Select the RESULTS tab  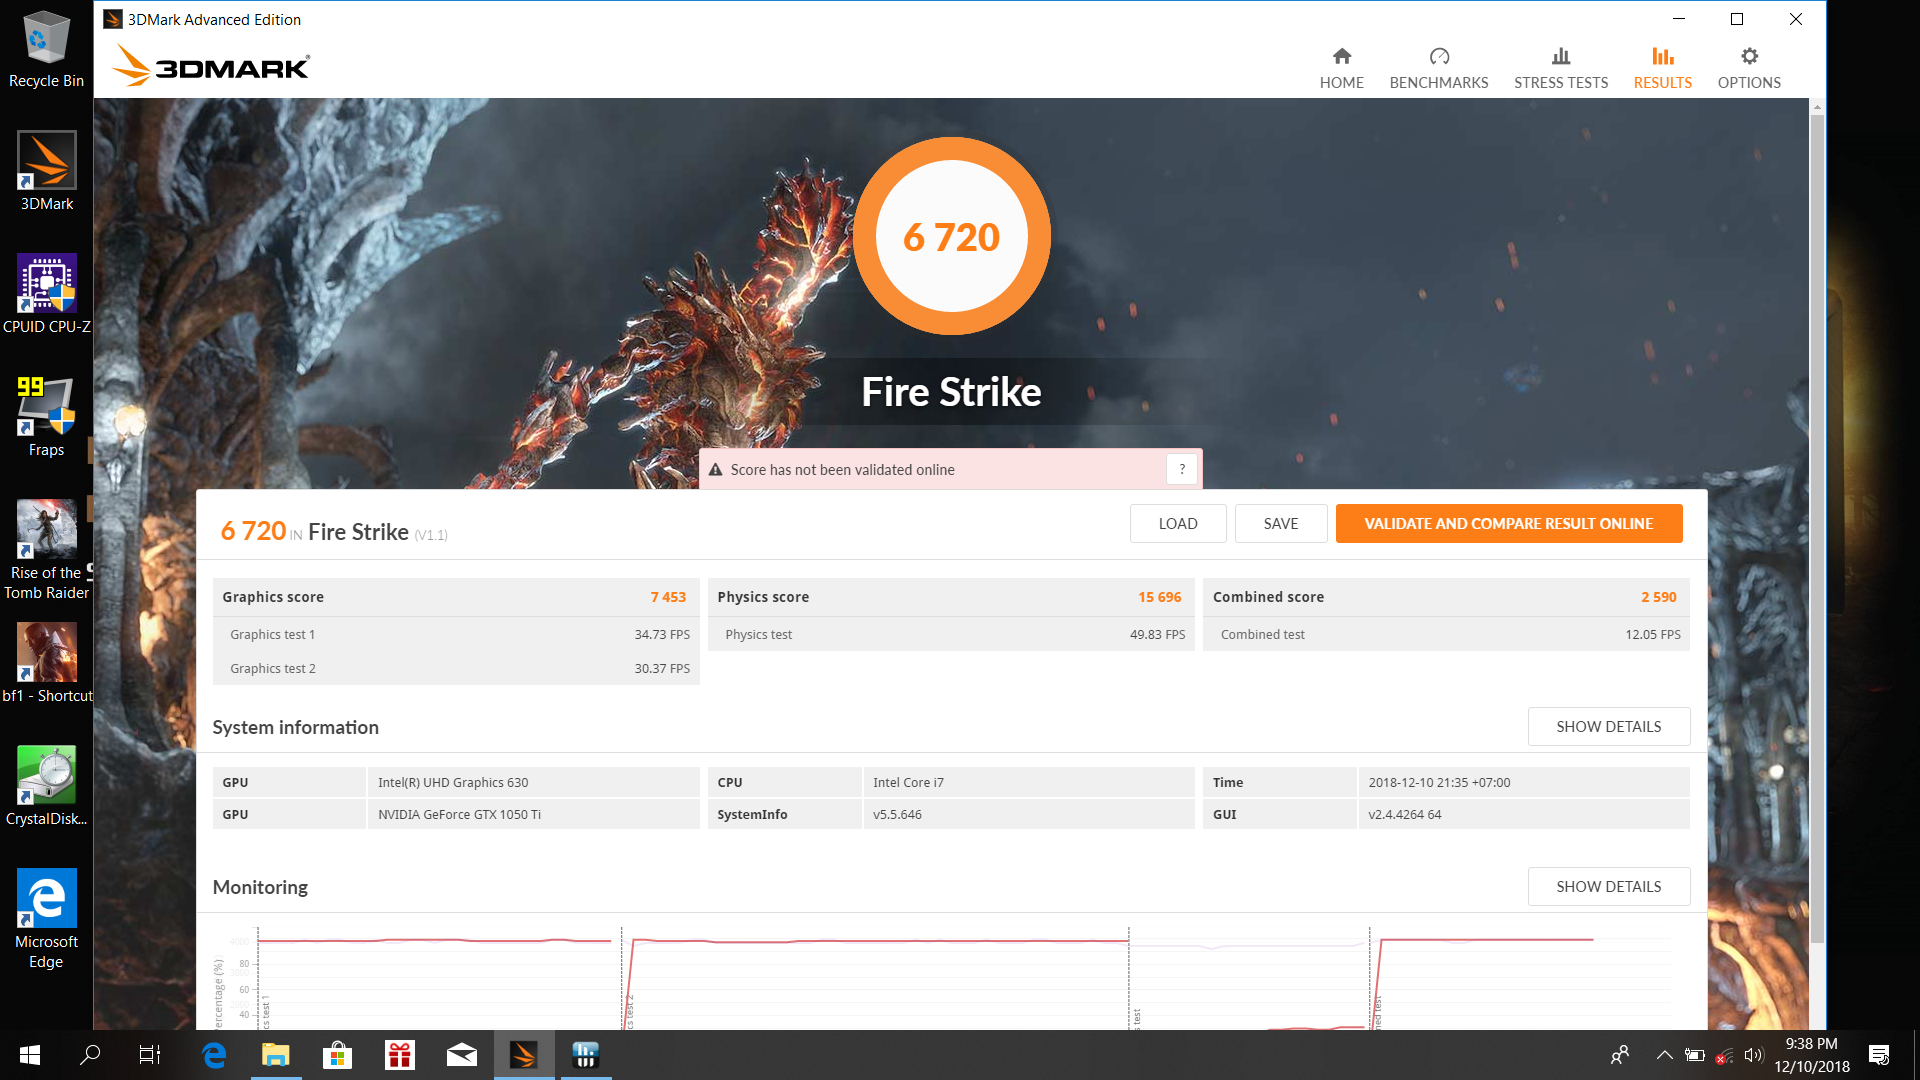1662,68
